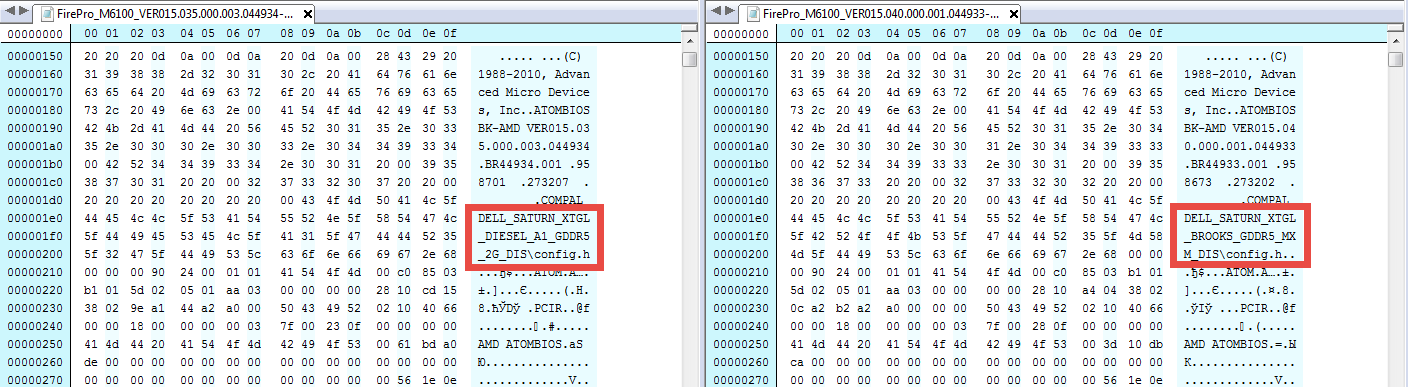Screen dimensions: 1408x387
Task: Select 'AMD ATOMBIOS.=.H' text in the right pane
Action: [1240, 345]
